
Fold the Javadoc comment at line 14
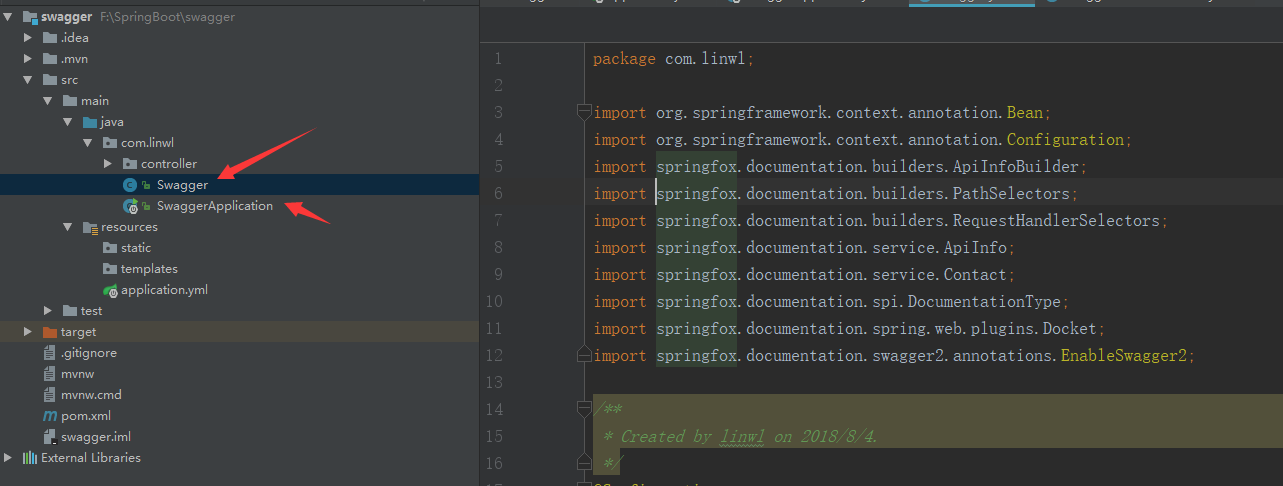pos(585,409)
